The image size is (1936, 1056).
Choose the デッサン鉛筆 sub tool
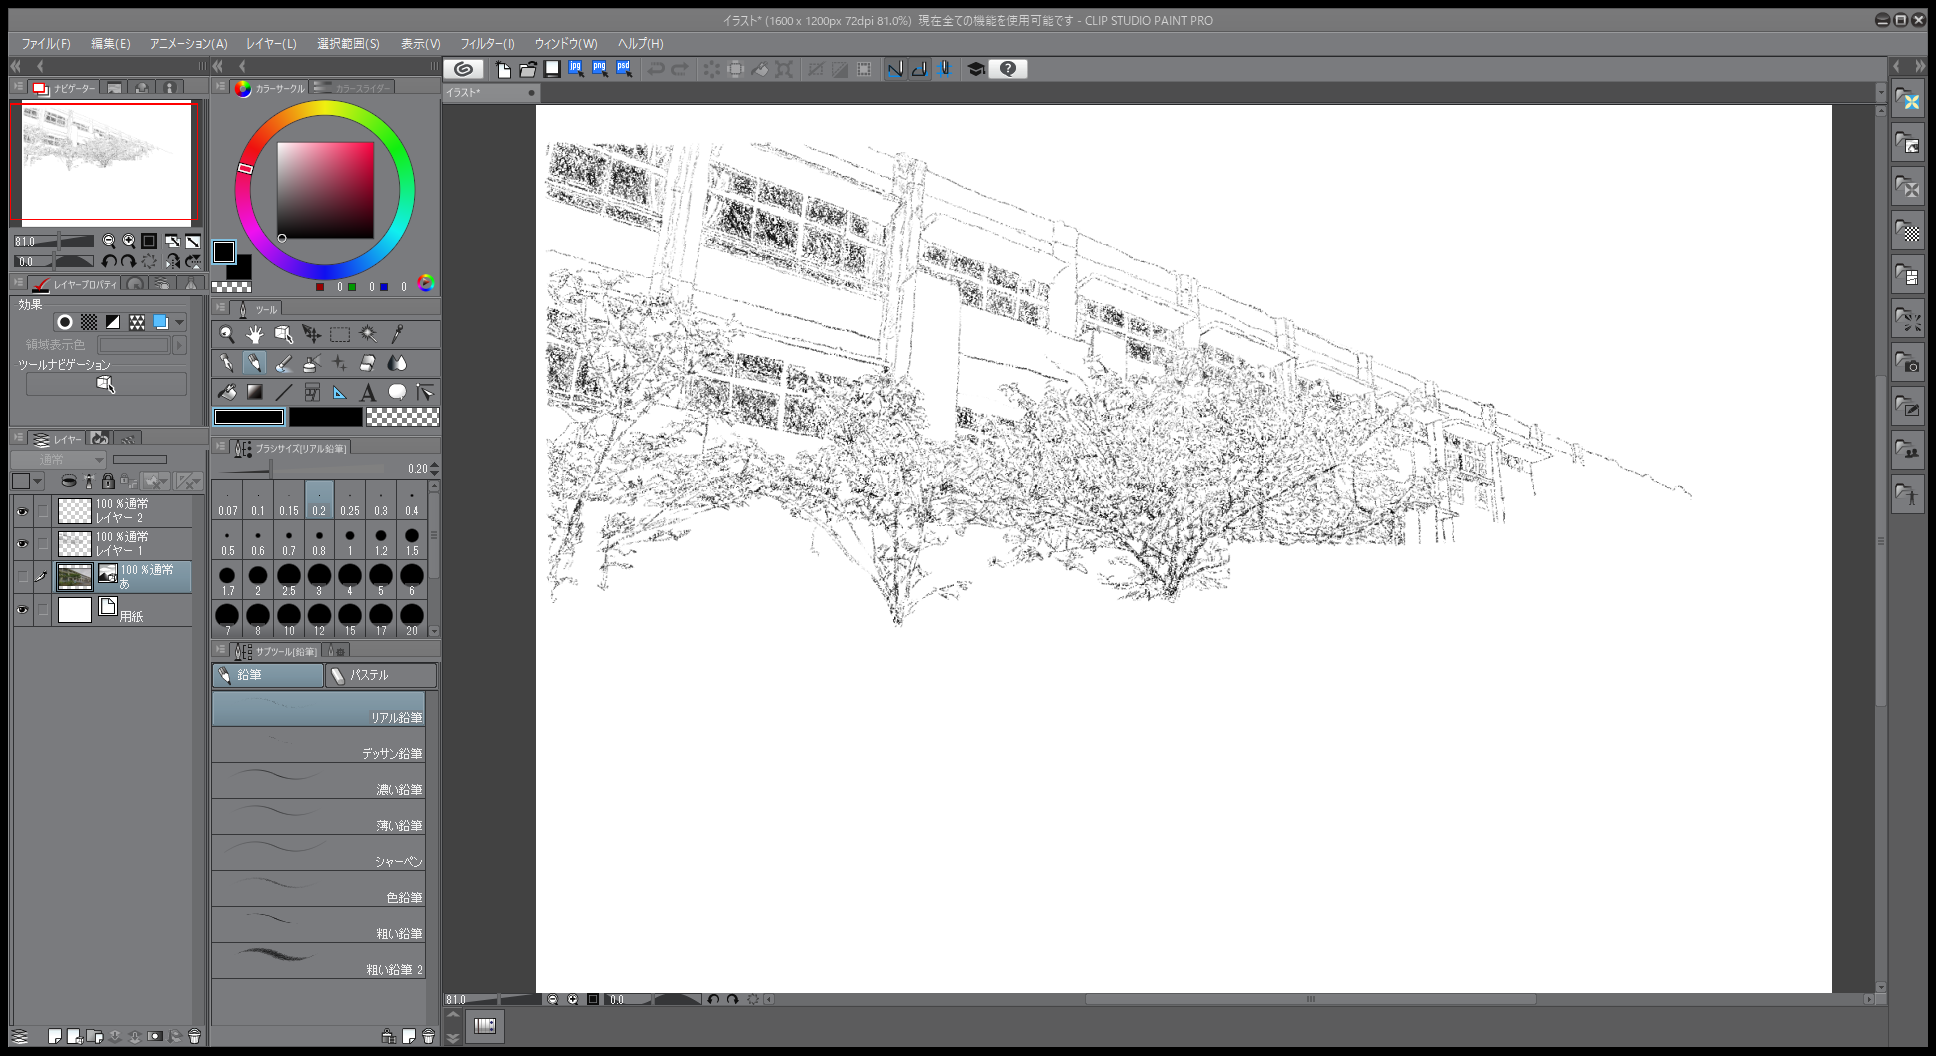(x=318, y=746)
